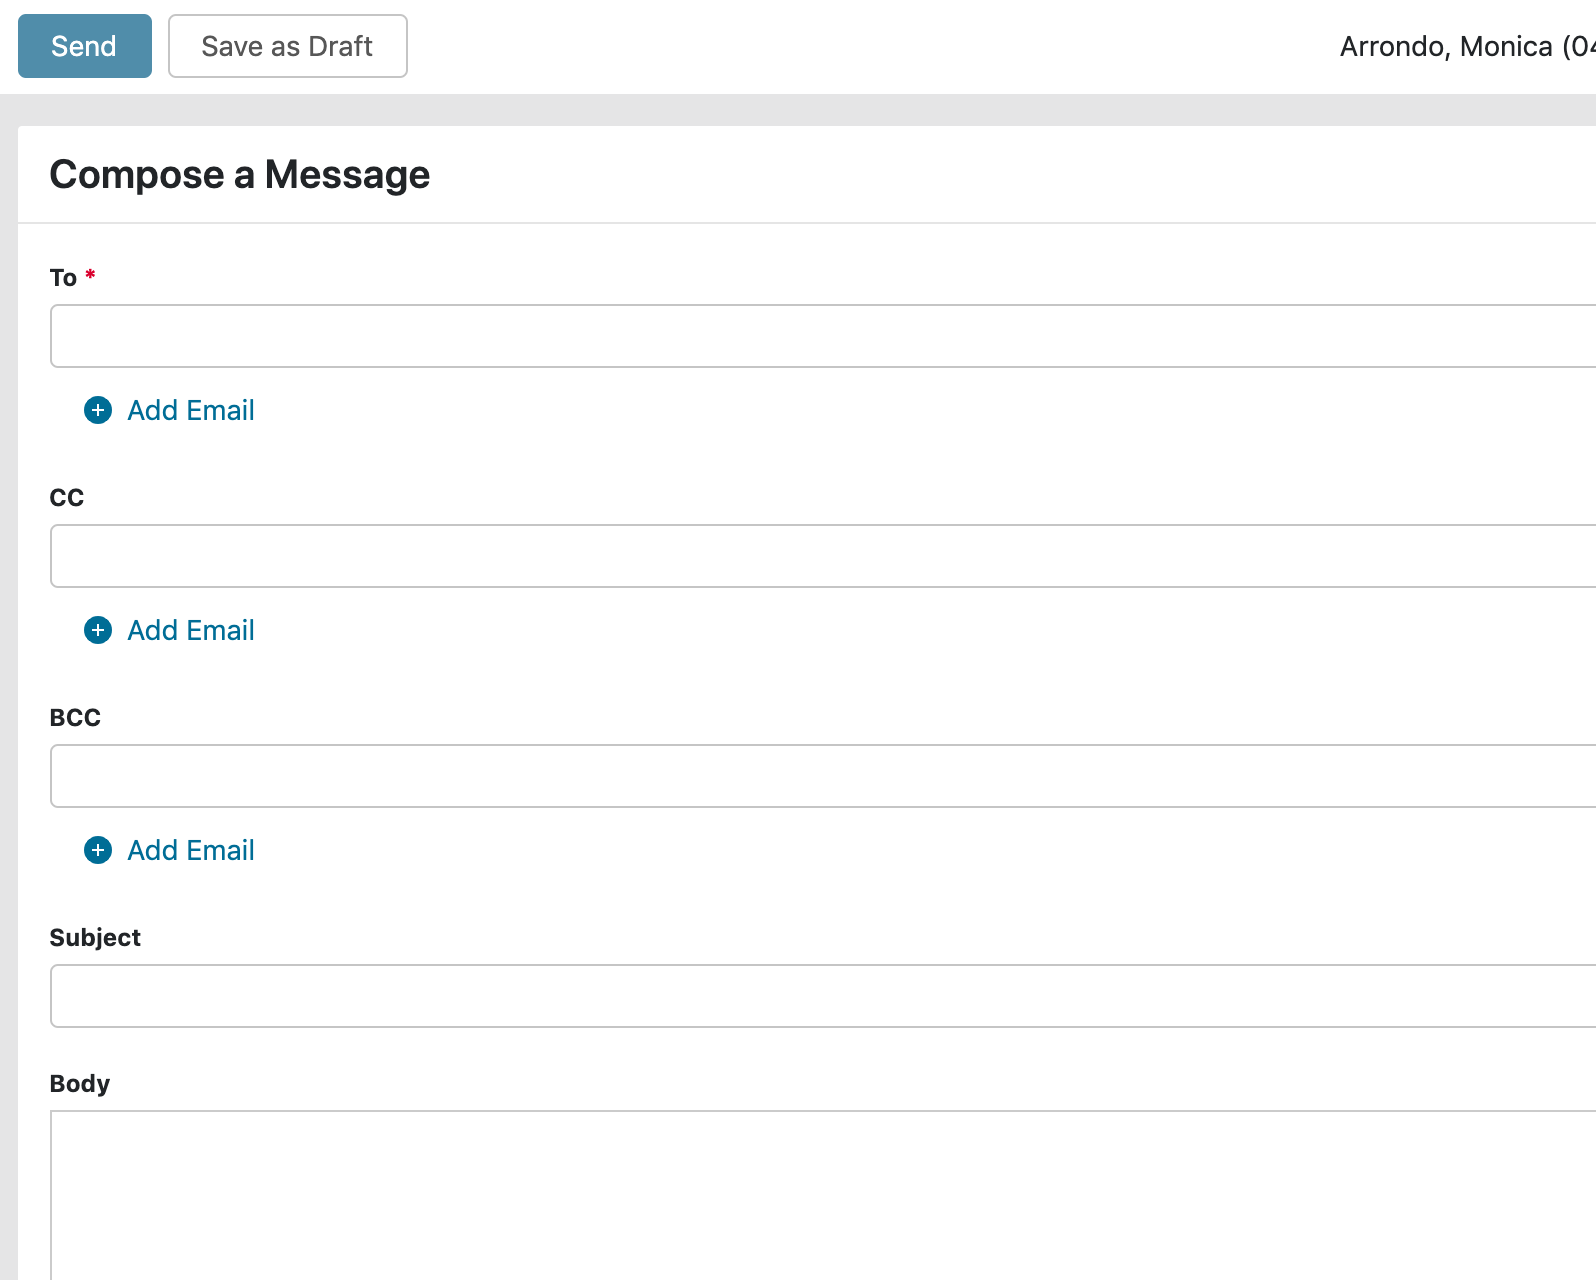Click the Send button
Screen dimensions: 1596x1280
(84, 46)
